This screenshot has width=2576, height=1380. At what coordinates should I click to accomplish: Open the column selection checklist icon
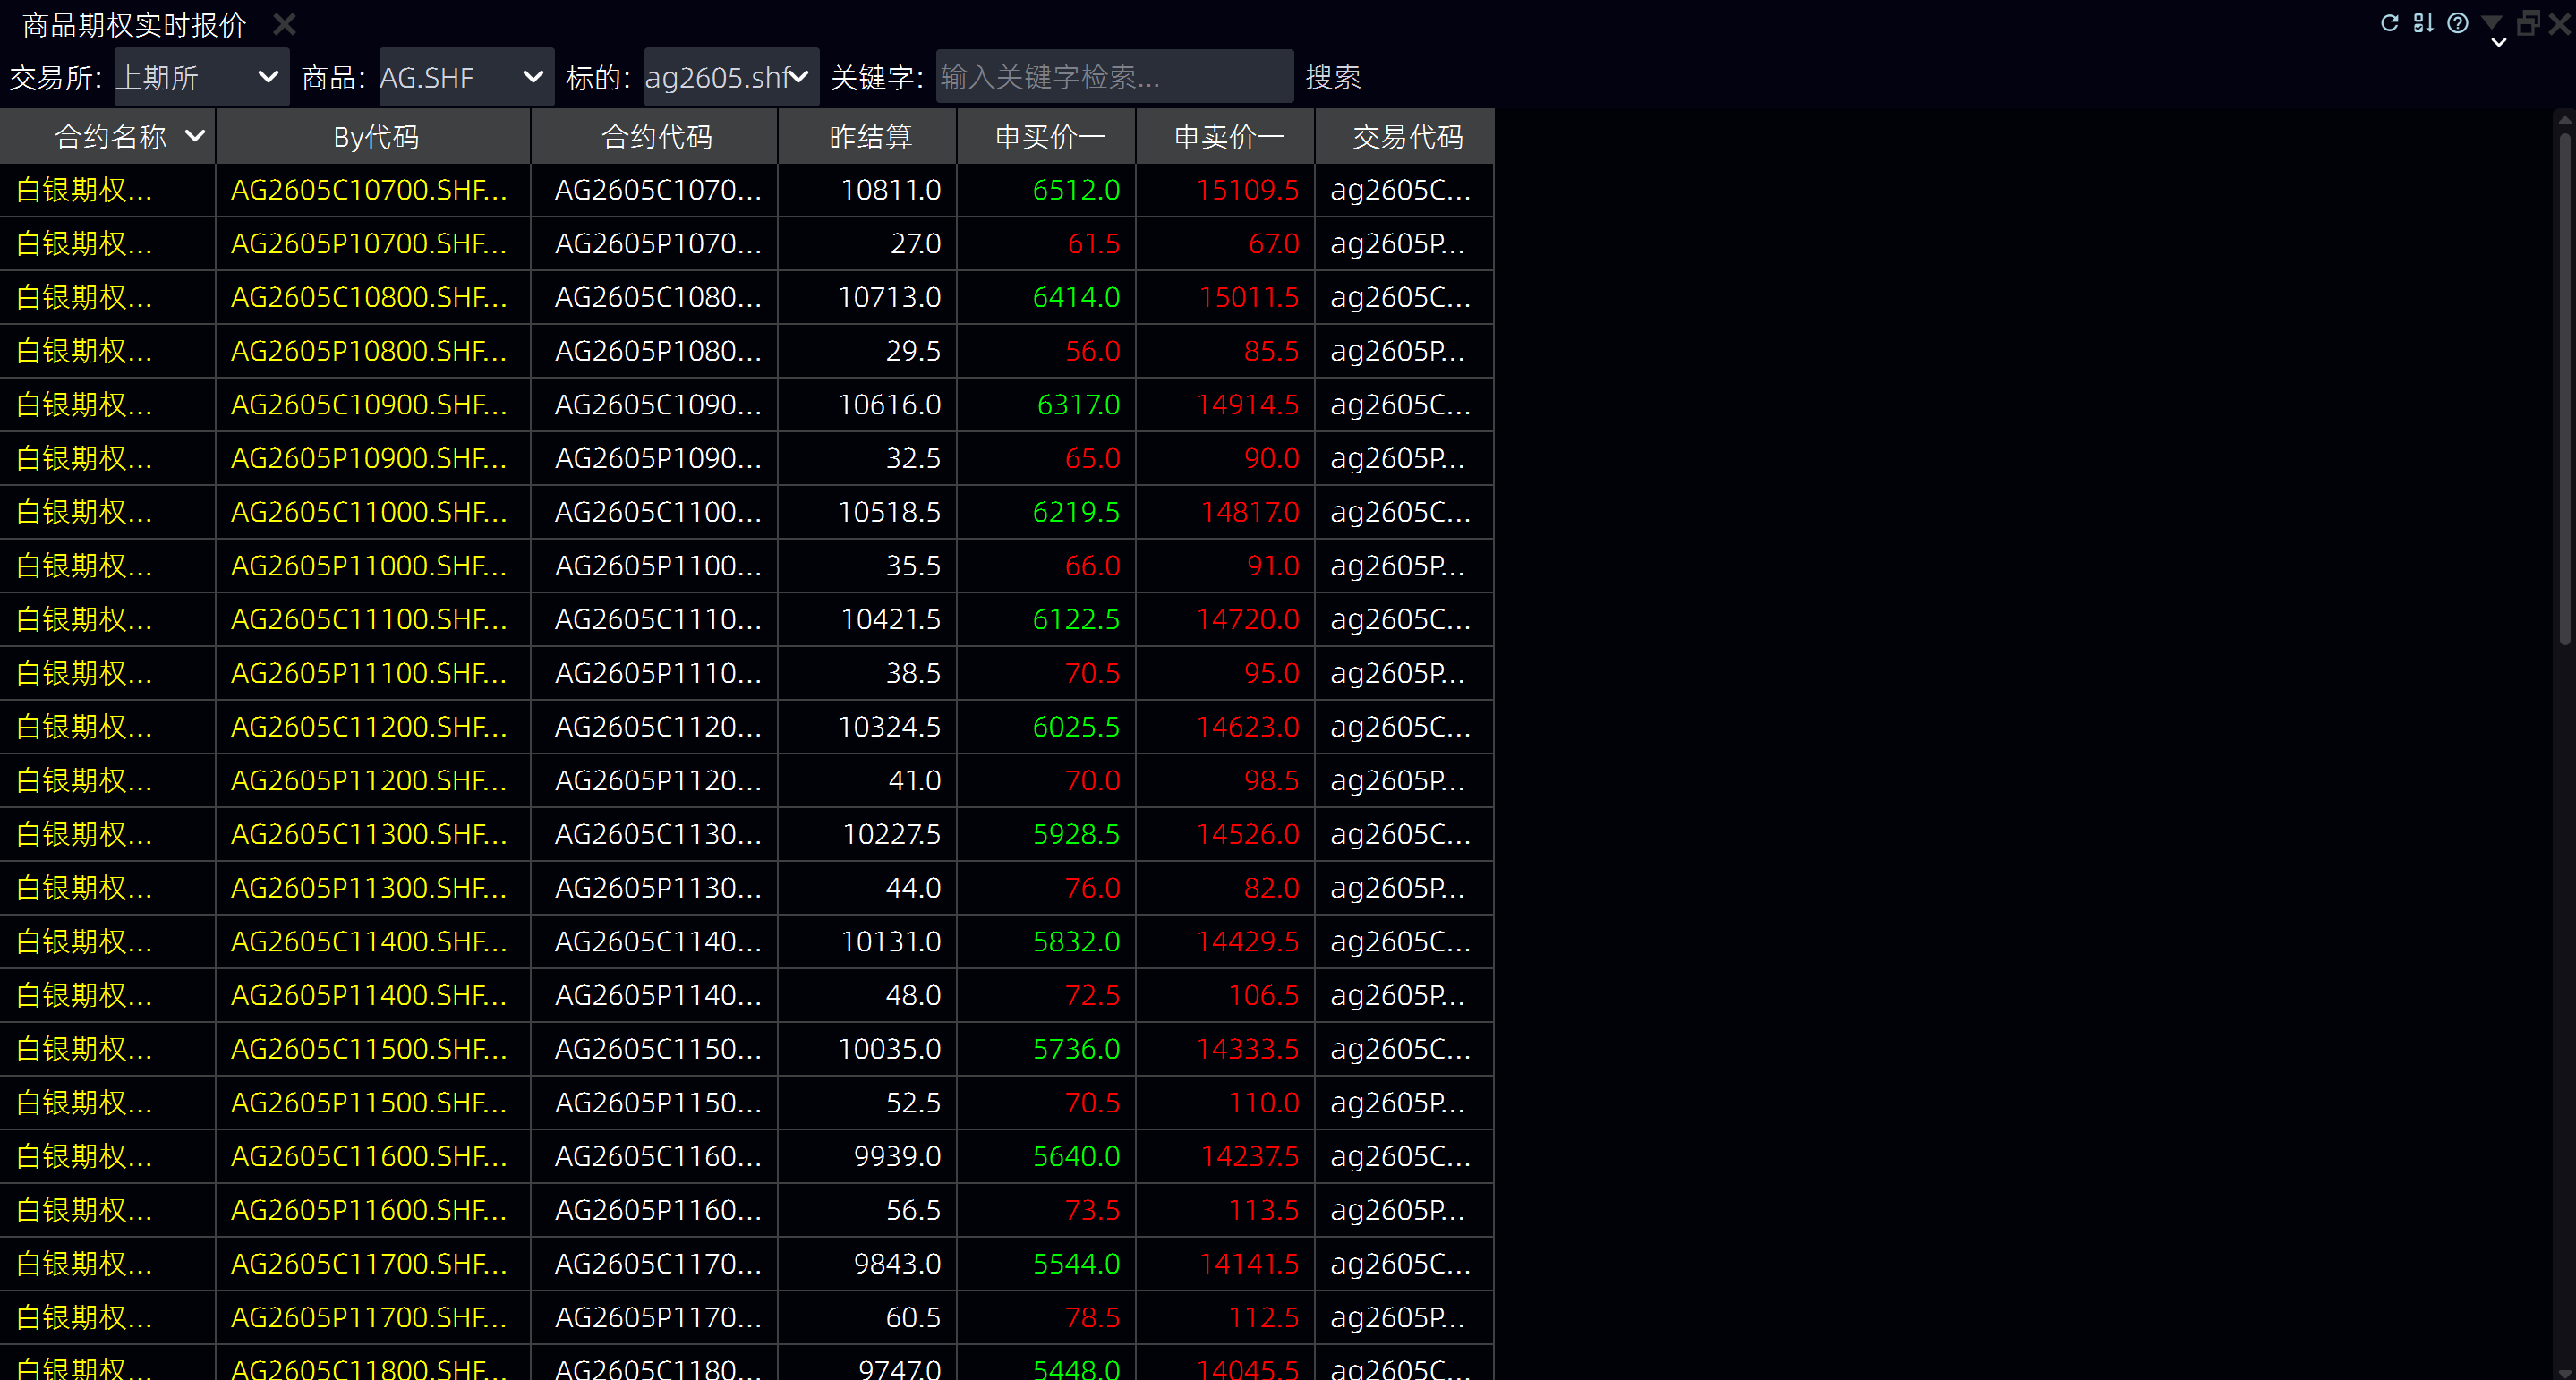[x=2423, y=23]
